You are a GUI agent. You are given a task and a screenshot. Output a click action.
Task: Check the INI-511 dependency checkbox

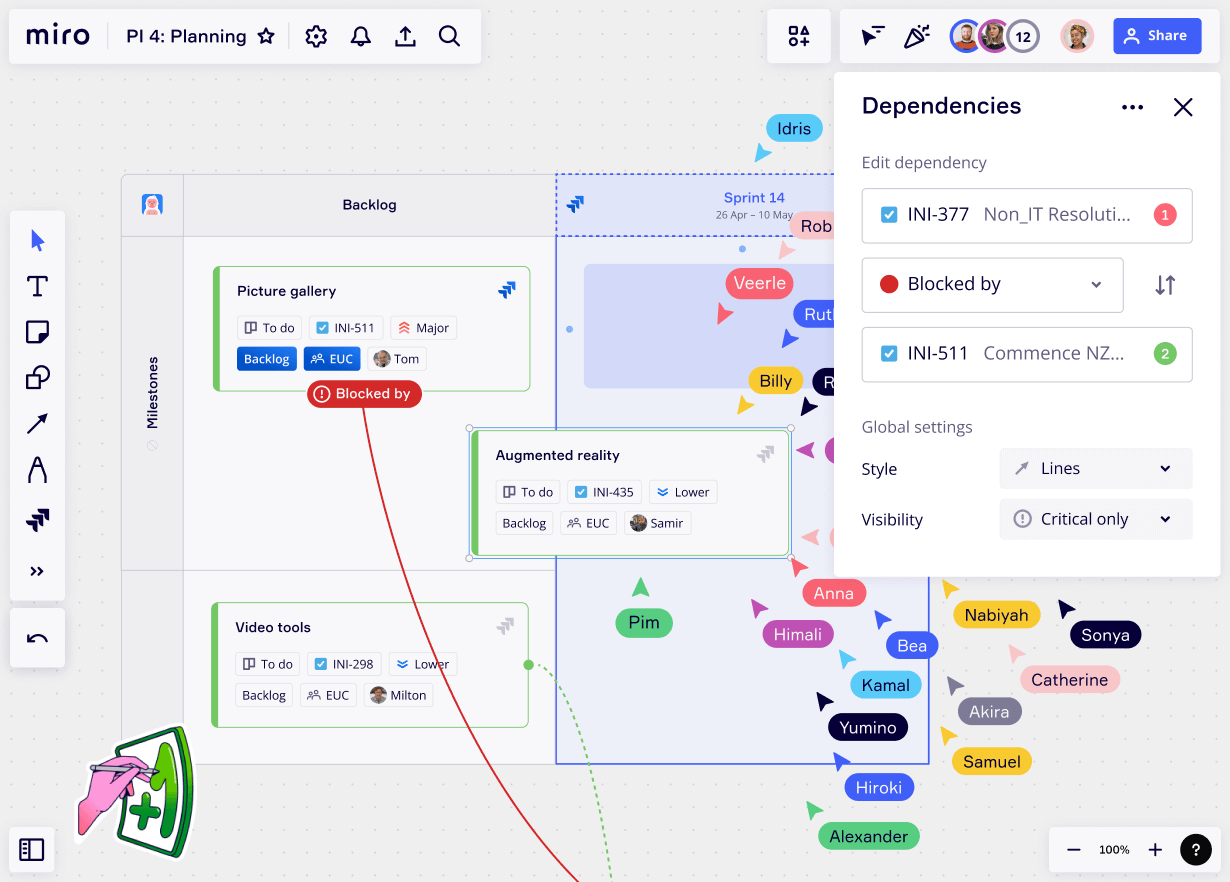[889, 354]
